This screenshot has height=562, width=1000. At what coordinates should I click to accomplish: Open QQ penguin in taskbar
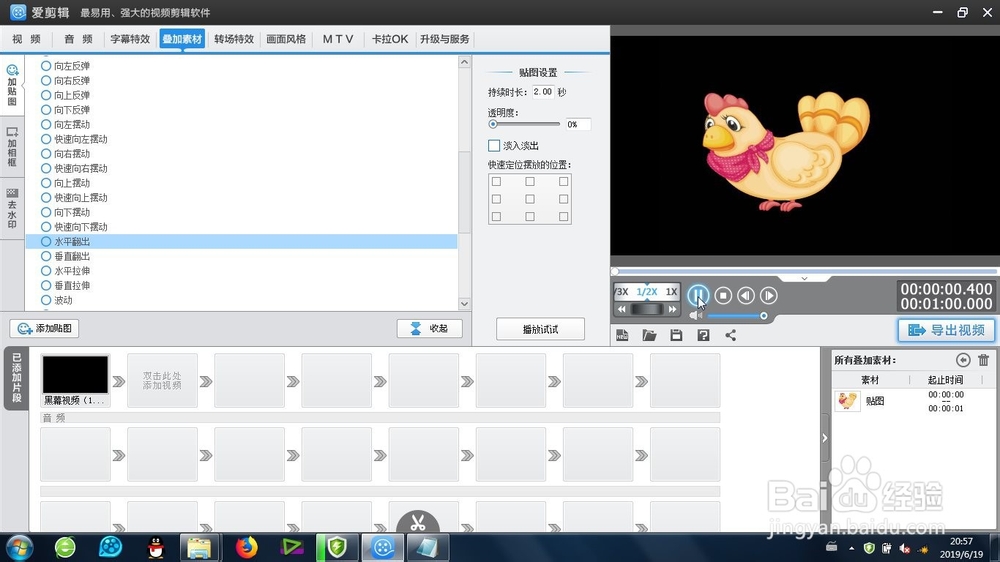point(156,547)
